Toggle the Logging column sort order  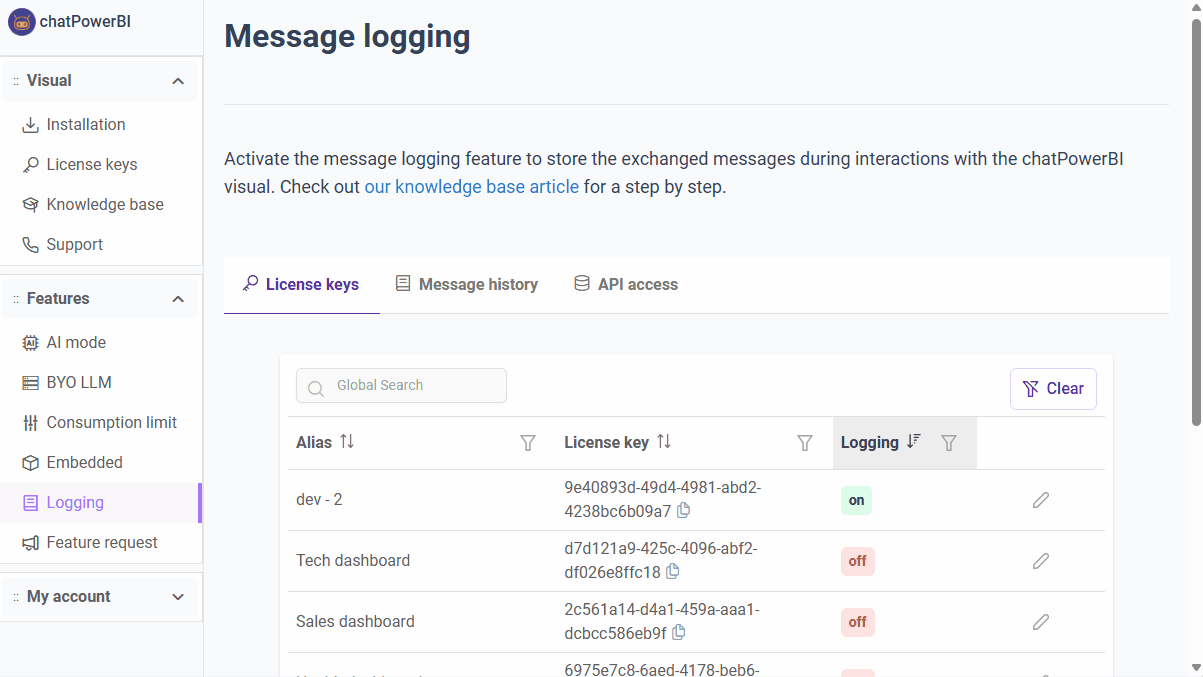[913, 442]
